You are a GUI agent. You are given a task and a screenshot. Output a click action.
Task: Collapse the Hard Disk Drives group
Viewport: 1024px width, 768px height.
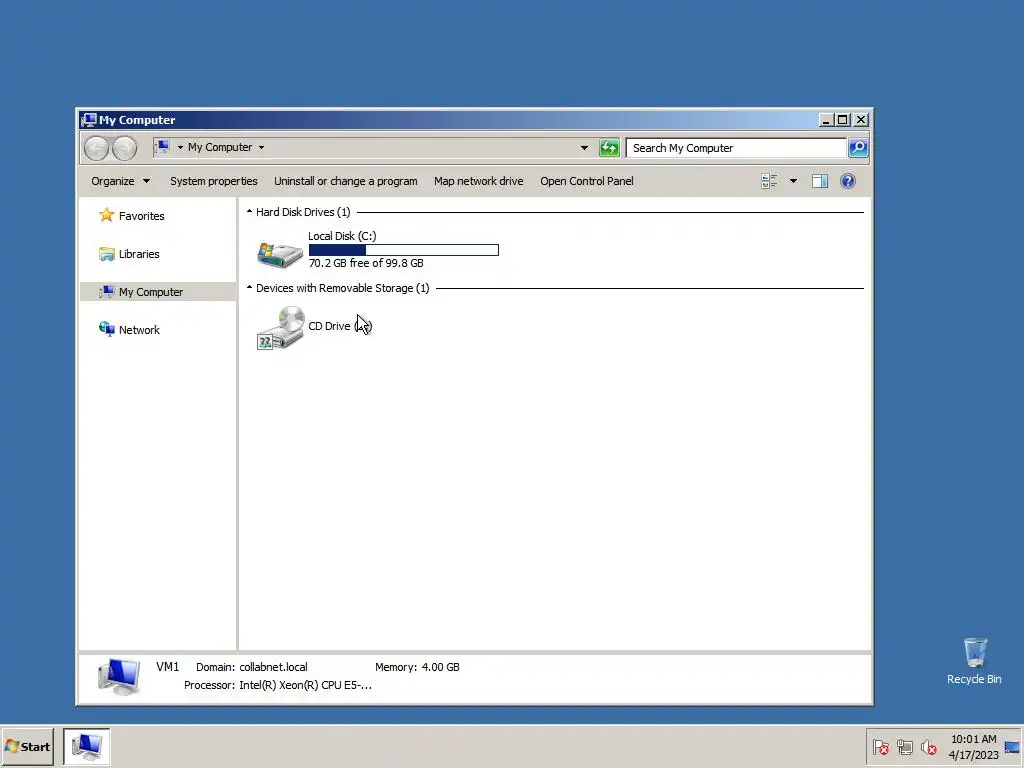pos(249,211)
